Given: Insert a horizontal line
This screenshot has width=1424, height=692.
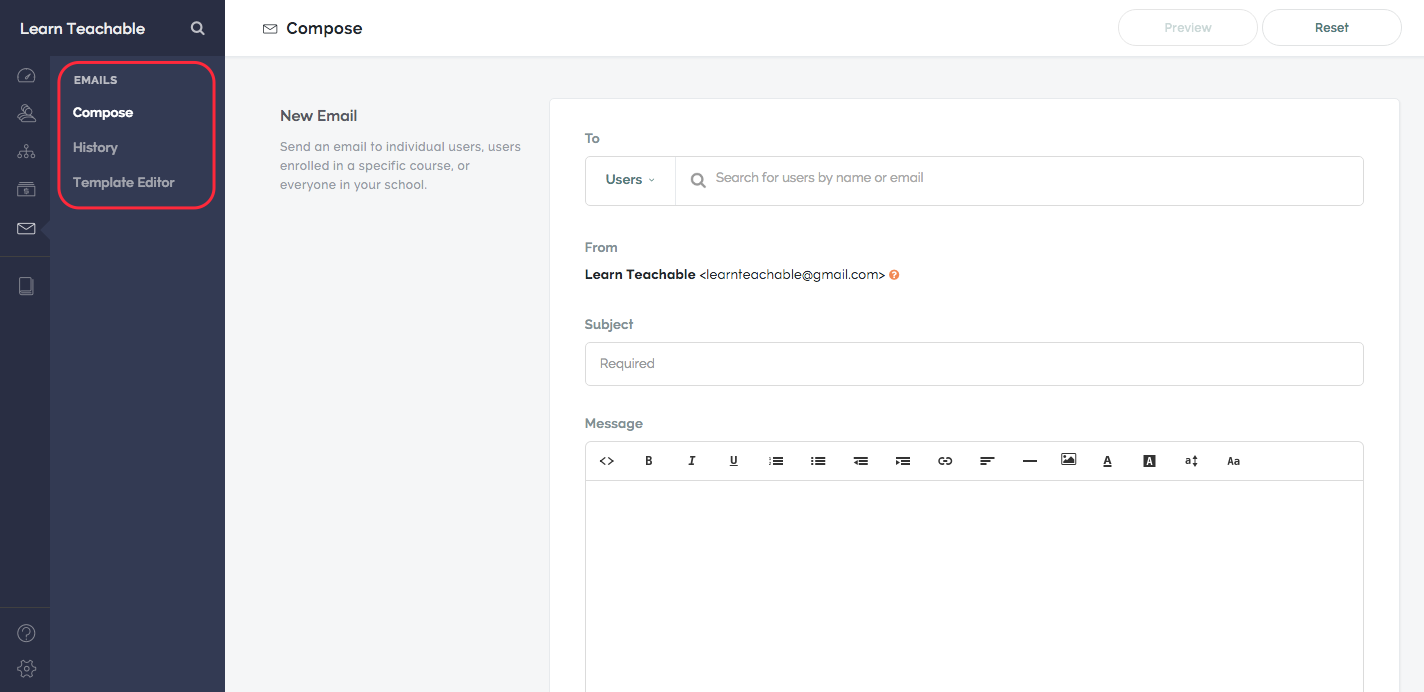Looking at the screenshot, I should (x=1030, y=461).
